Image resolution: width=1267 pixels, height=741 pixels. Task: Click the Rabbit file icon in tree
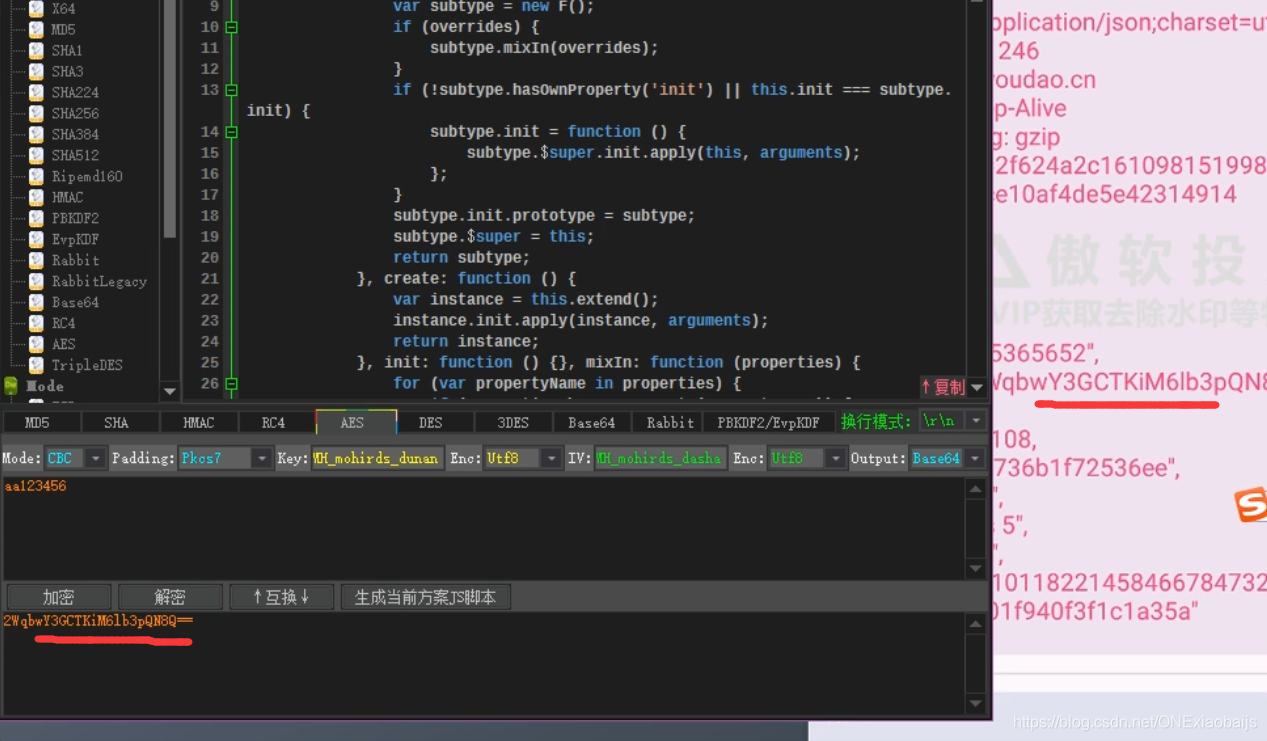point(36,260)
